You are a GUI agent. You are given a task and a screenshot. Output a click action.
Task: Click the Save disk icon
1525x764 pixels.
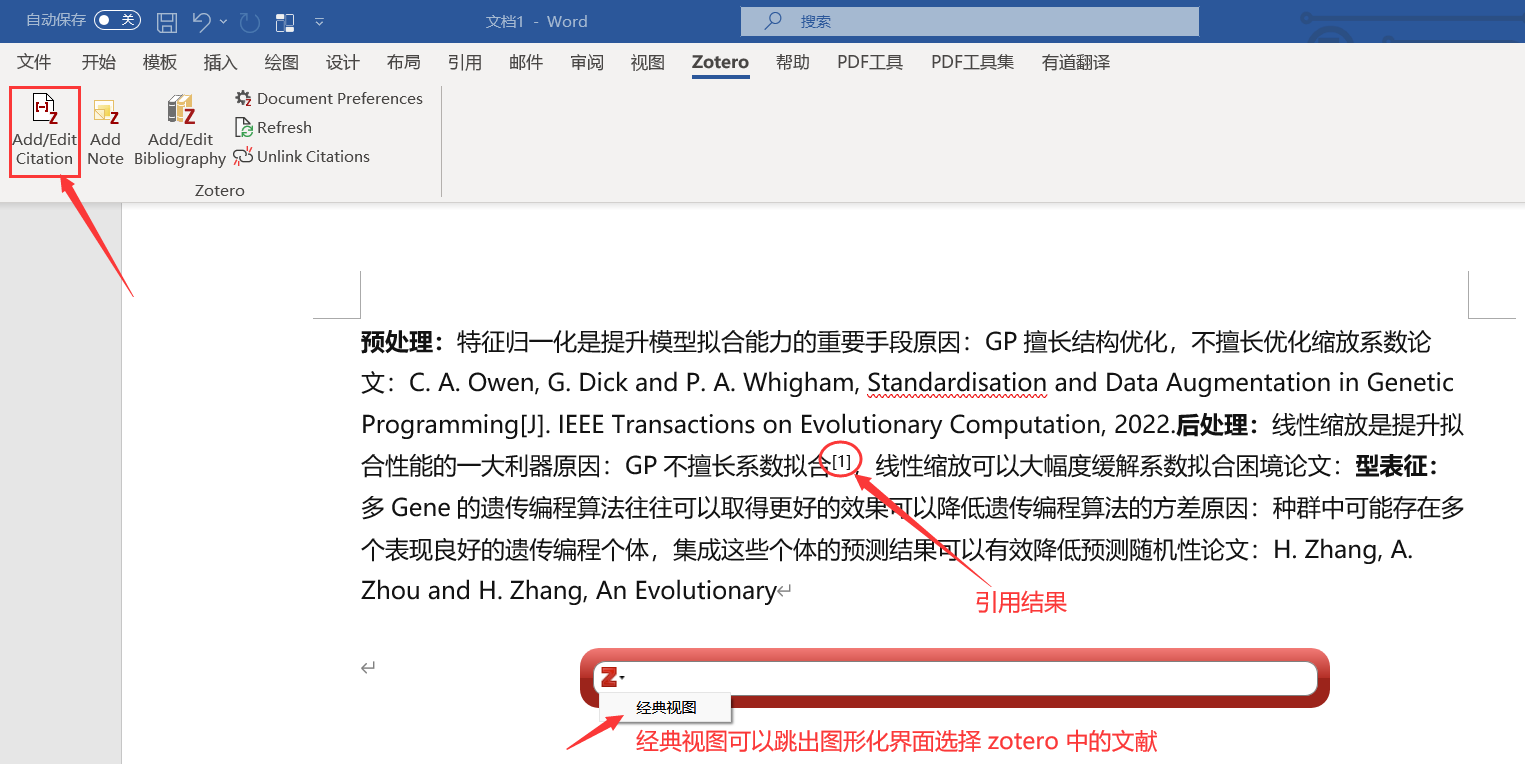(x=168, y=21)
